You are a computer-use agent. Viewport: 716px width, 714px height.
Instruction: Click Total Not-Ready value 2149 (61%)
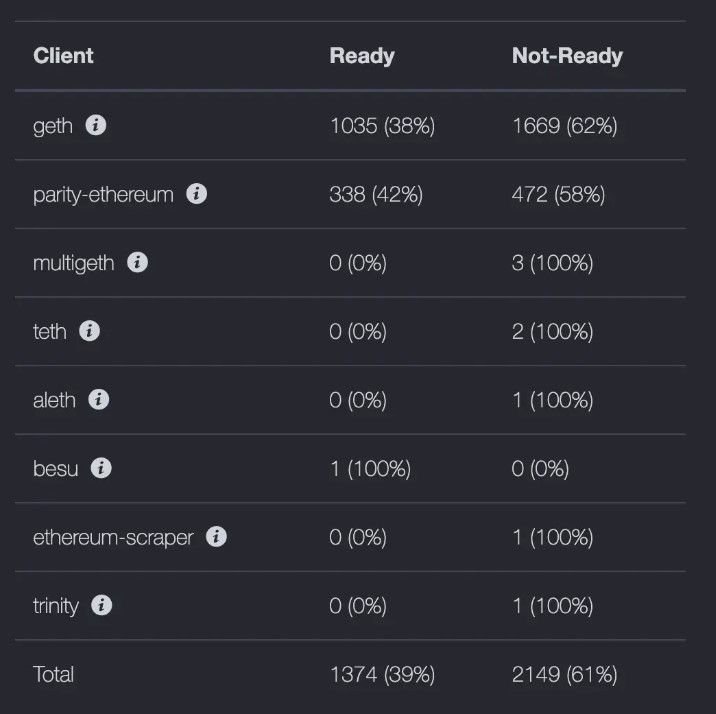[564, 675]
